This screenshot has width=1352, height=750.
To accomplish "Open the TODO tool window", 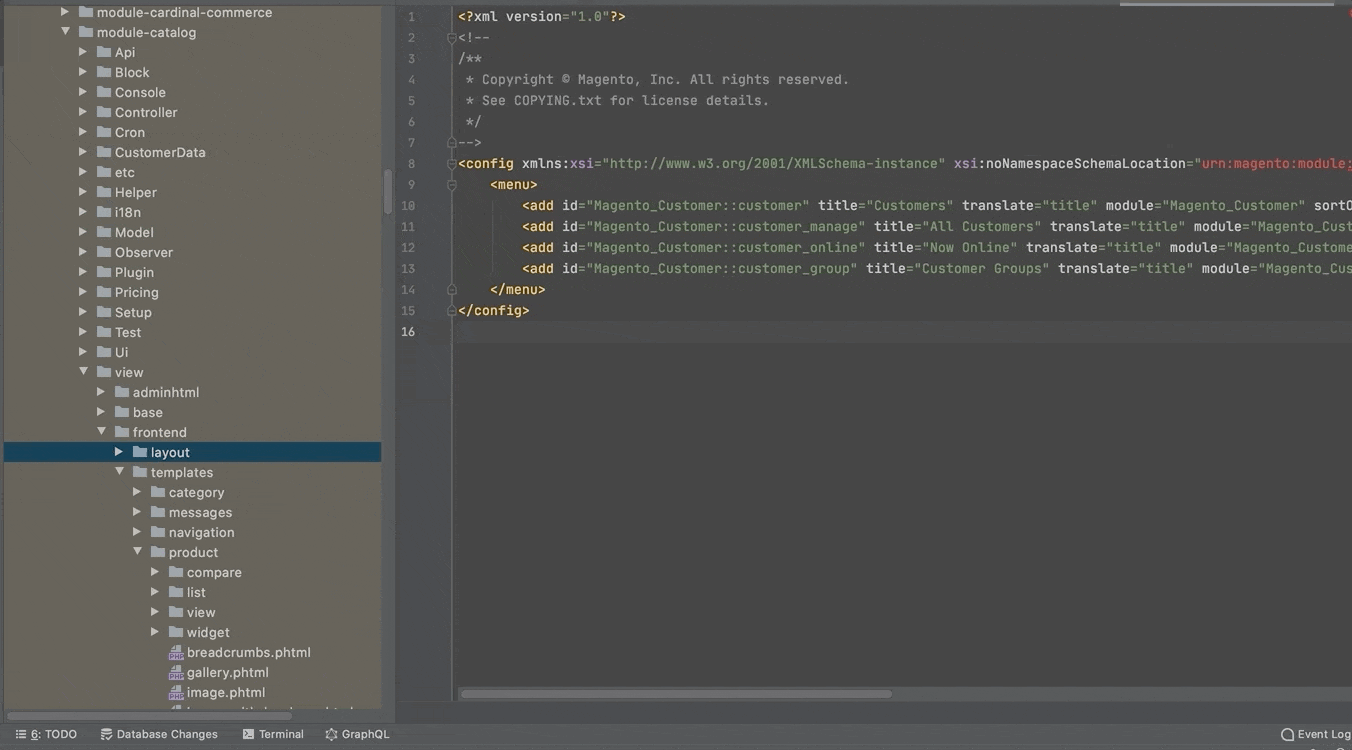I will [x=46, y=734].
